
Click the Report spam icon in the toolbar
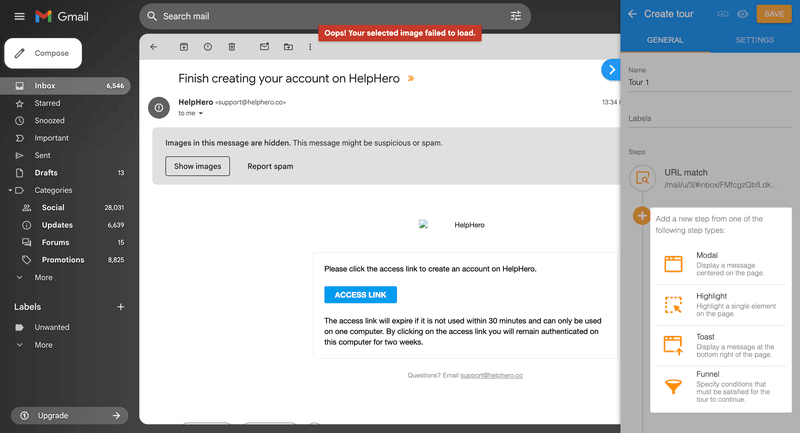click(x=208, y=47)
